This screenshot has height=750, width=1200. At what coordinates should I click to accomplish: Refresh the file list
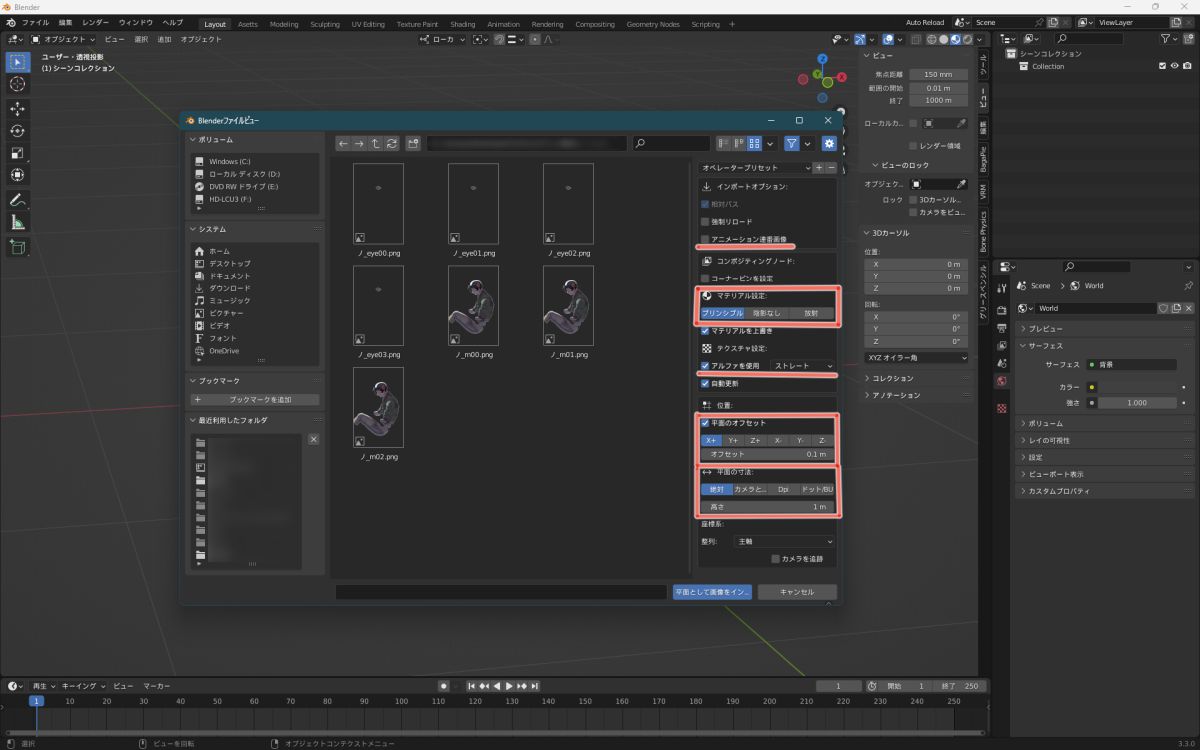(x=391, y=144)
